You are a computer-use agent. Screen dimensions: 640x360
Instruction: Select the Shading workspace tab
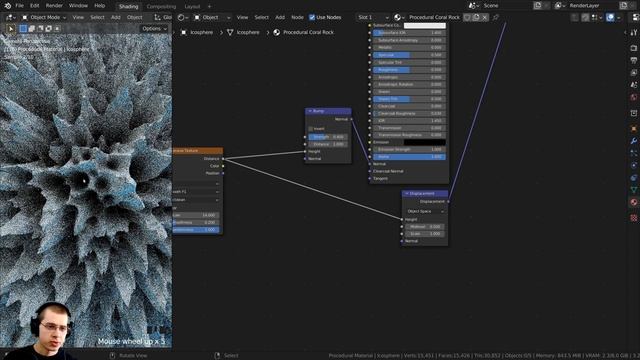[x=129, y=7]
